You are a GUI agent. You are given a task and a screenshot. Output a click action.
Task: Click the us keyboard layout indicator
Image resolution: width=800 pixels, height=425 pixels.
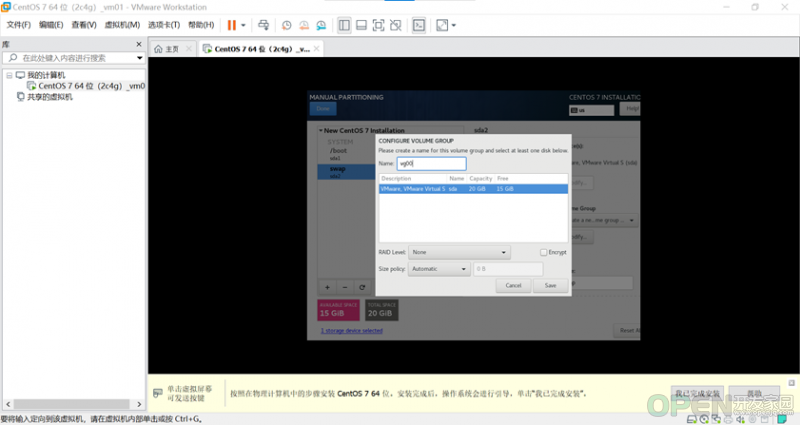591,110
